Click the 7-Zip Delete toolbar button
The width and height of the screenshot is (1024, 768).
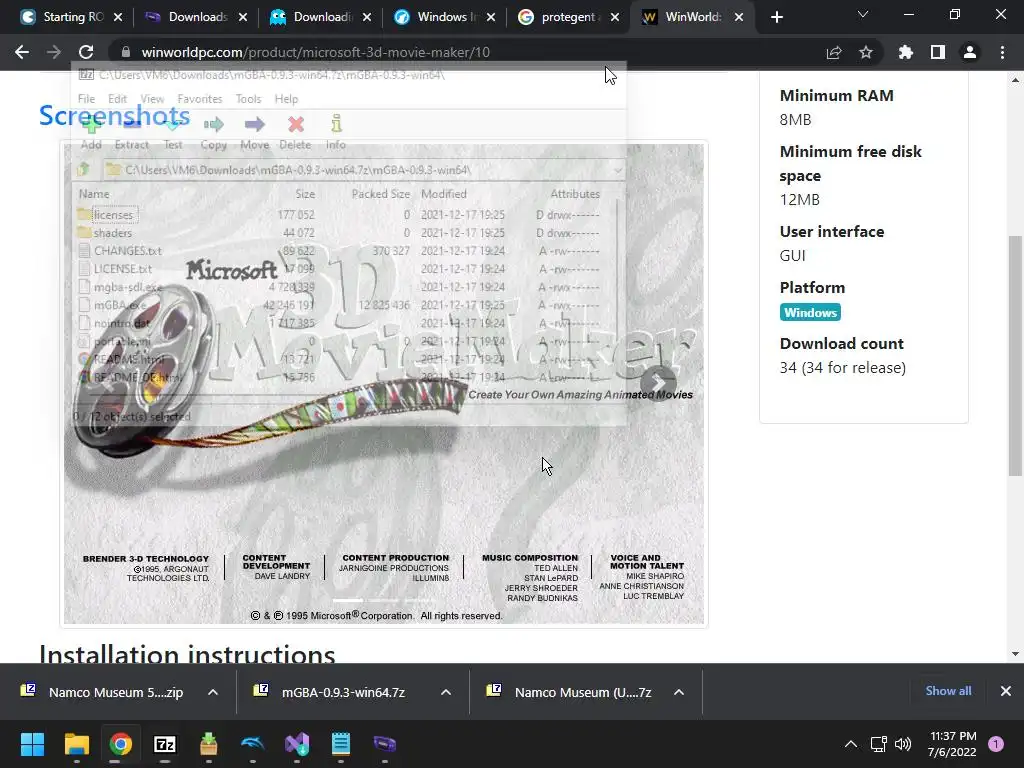tap(295, 133)
